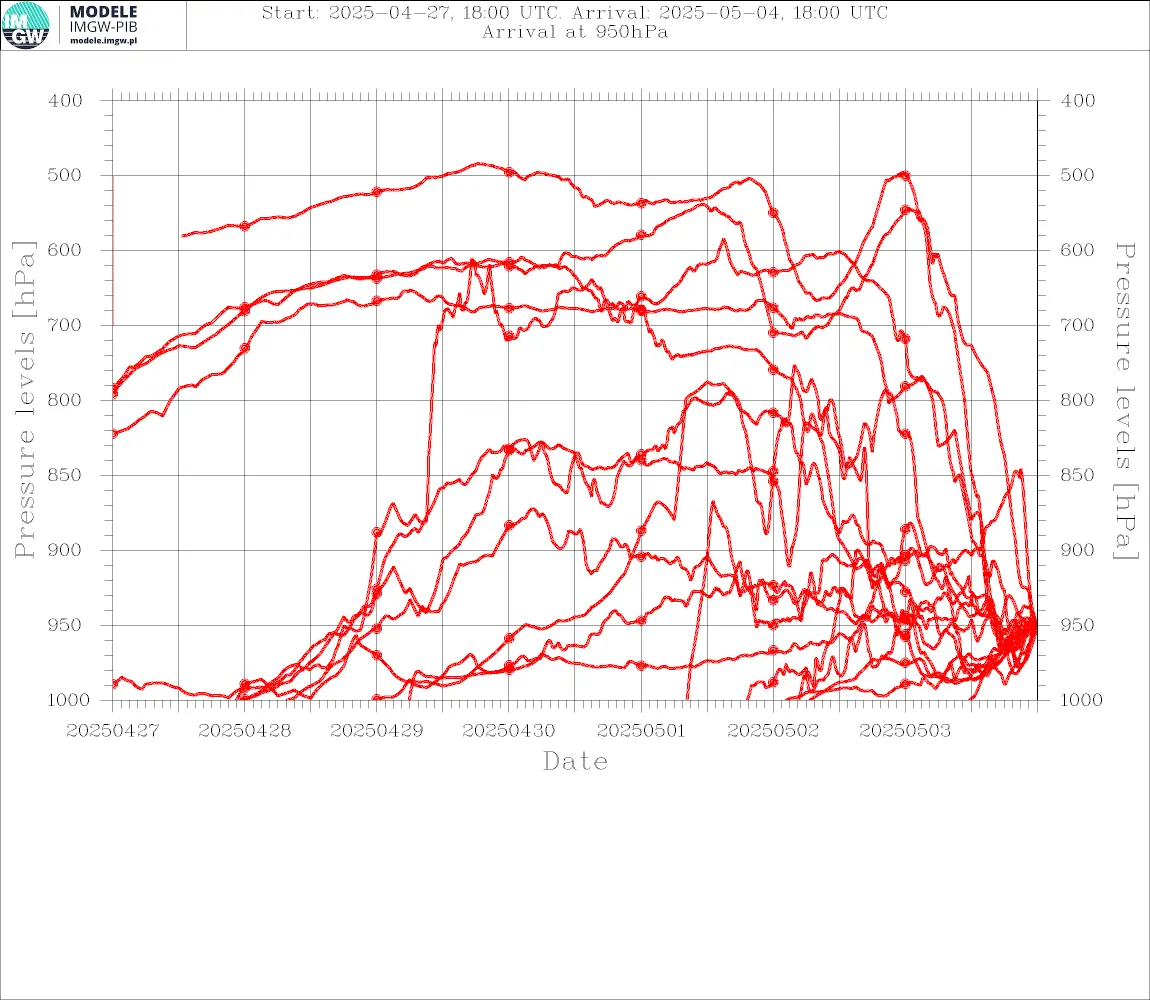This screenshot has width=1150, height=1000.
Task: Click the 20250428 date label
Action: (x=245, y=731)
